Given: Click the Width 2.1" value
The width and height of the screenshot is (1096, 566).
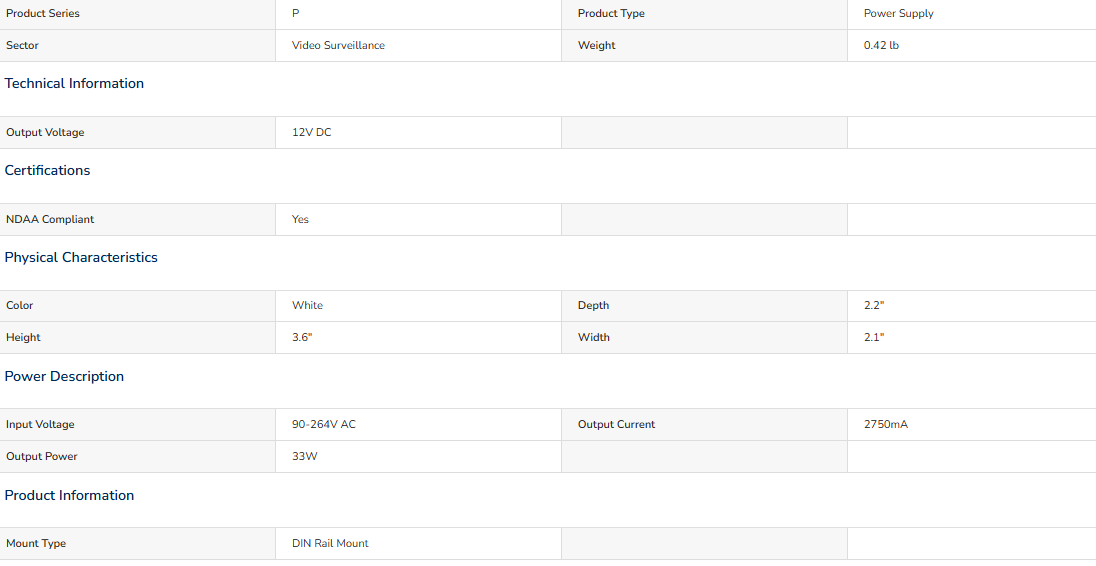Looking at the screenshot, I should pos(874,338).
